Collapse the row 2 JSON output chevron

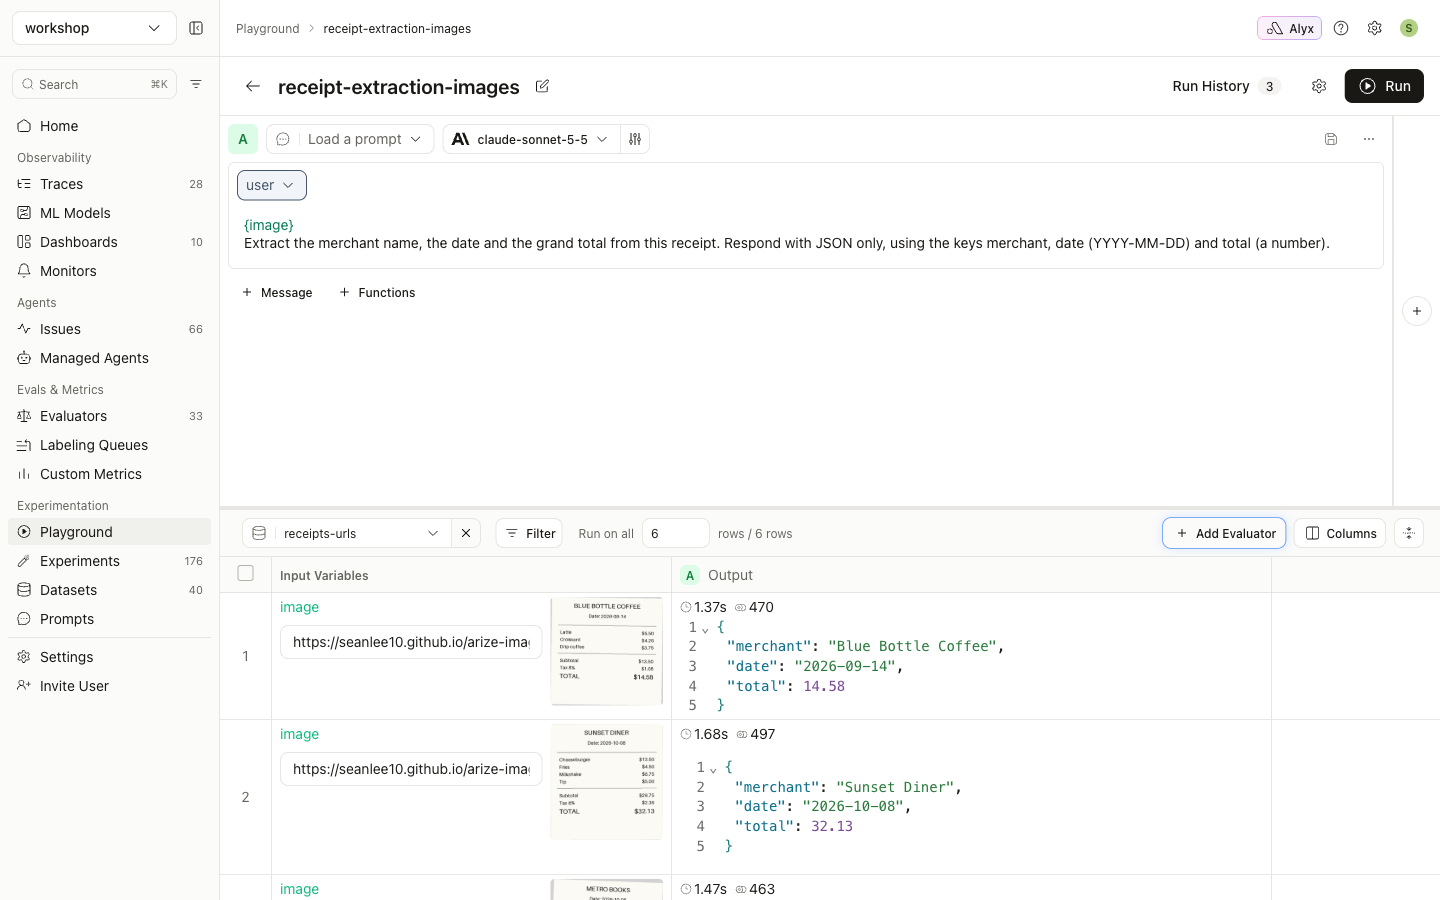click(x=713, y=769)
